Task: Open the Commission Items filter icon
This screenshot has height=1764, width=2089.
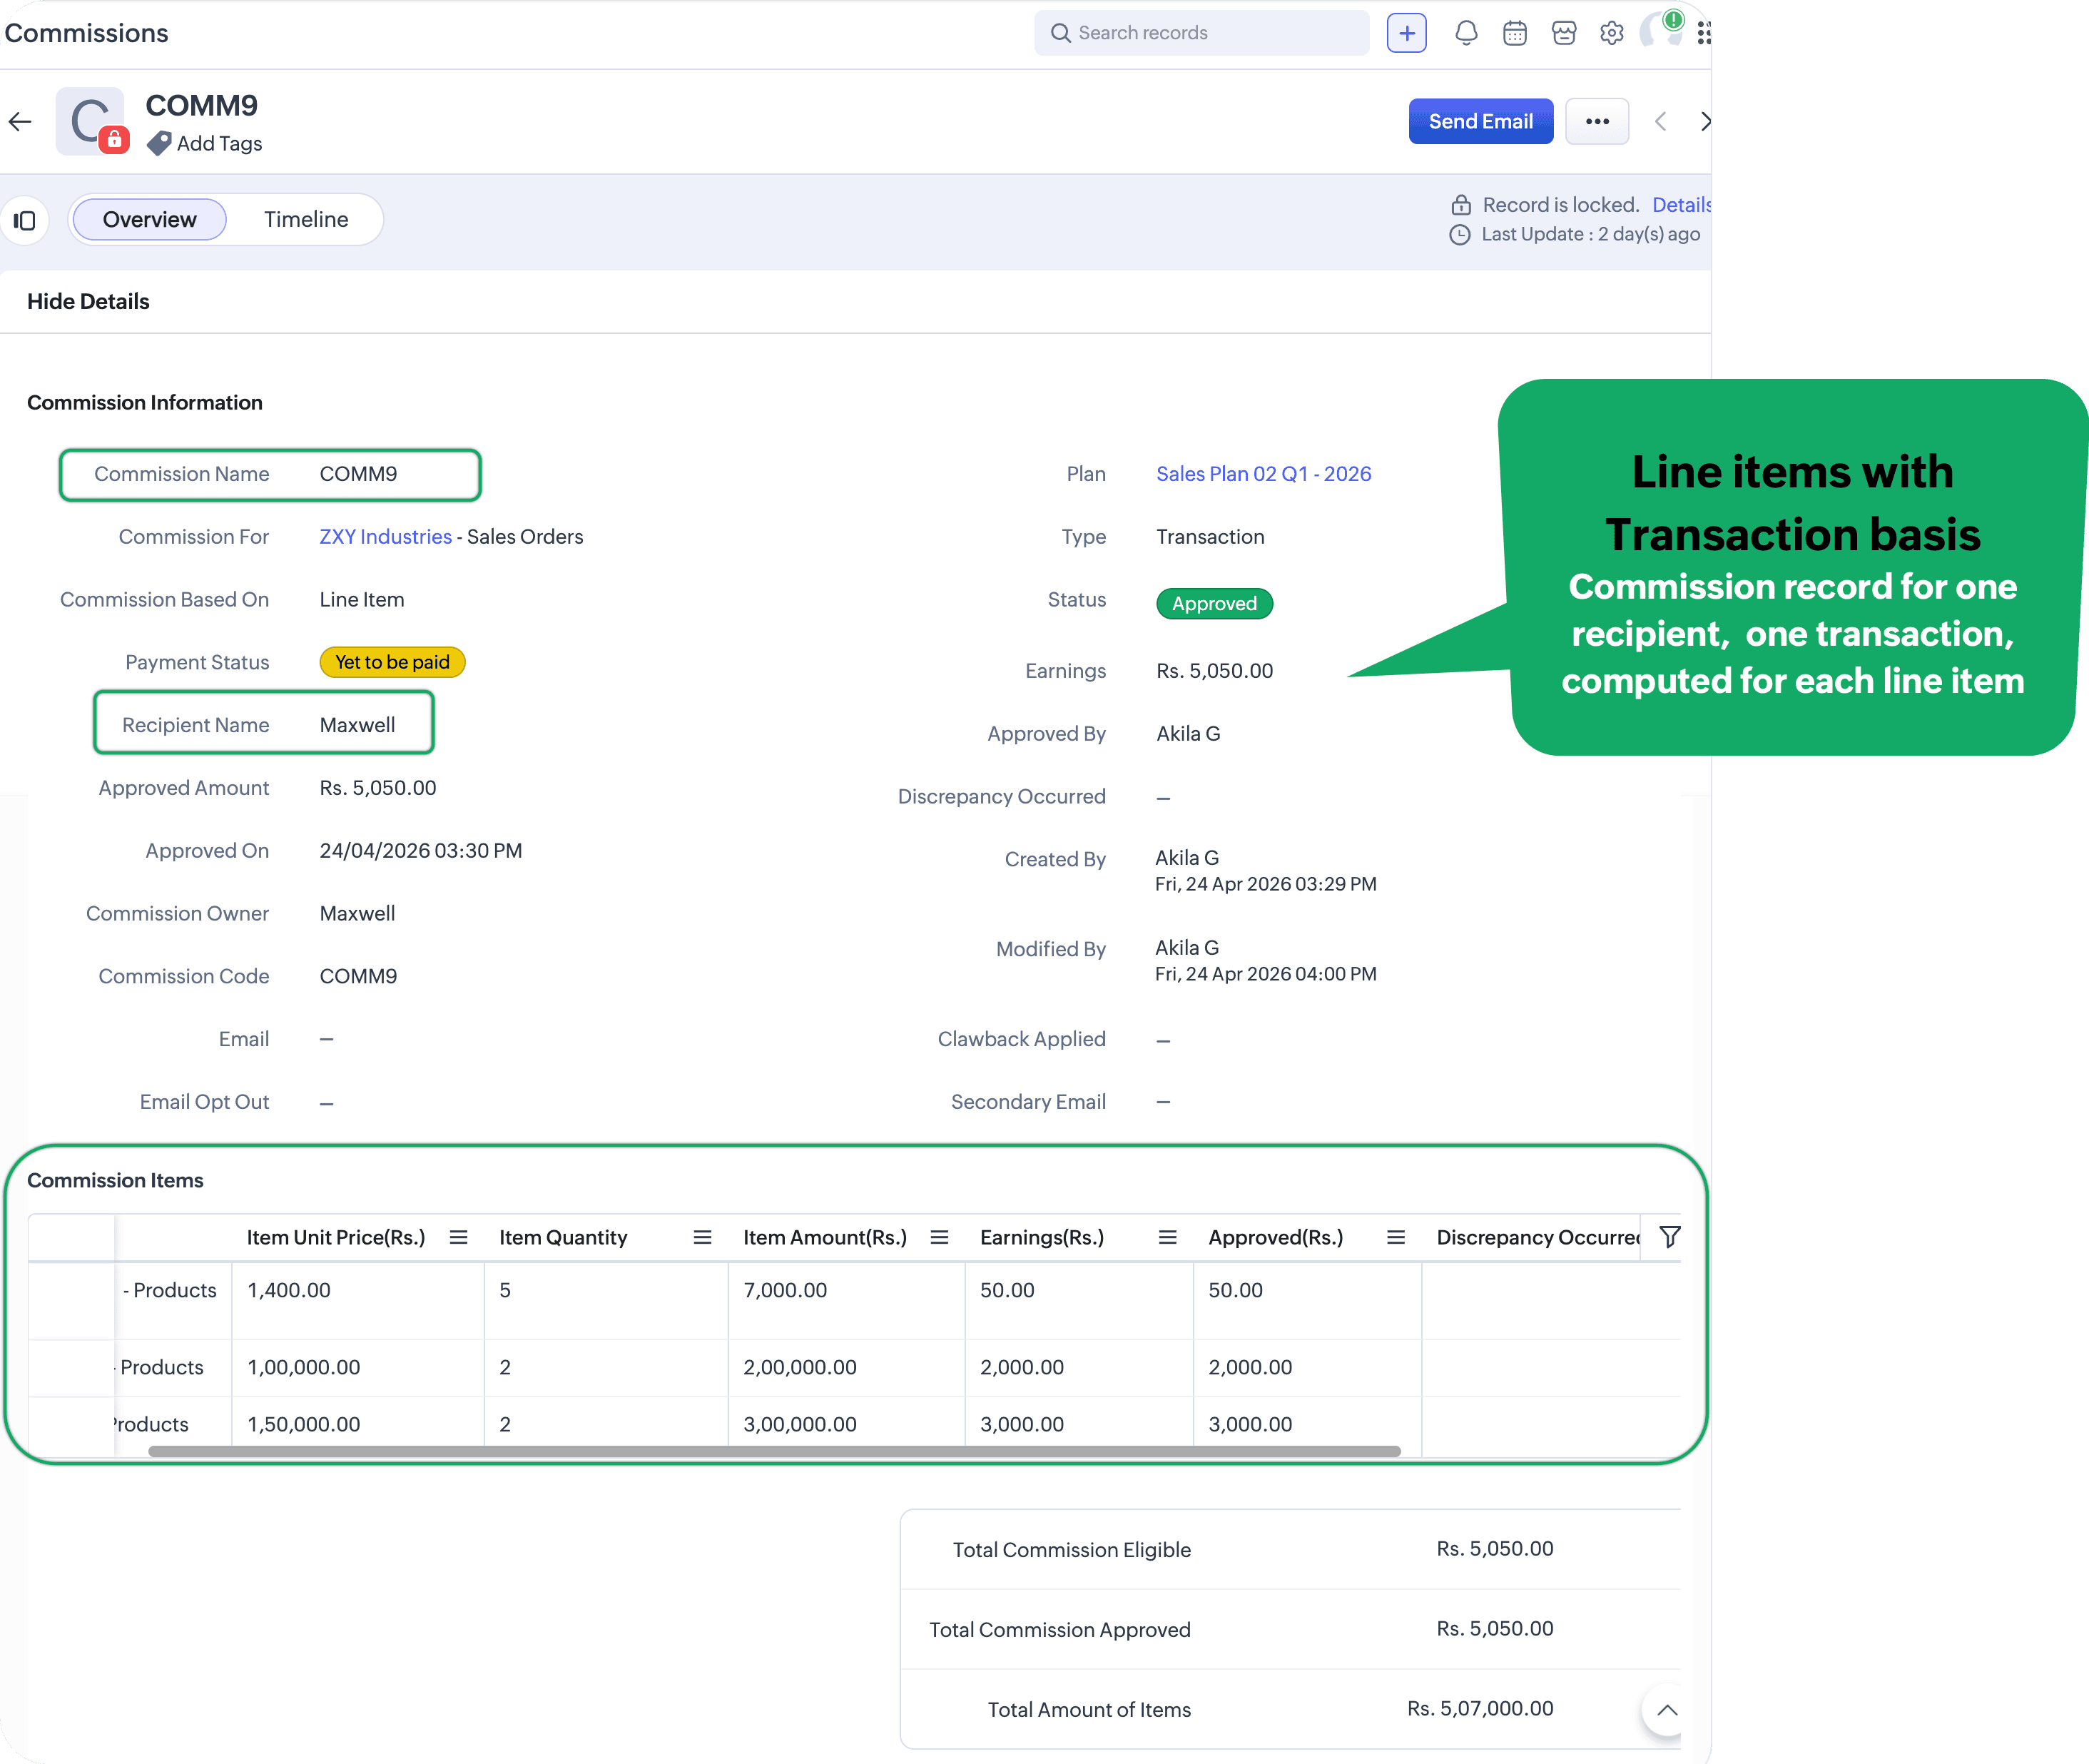Action: coord(1669,1237)
